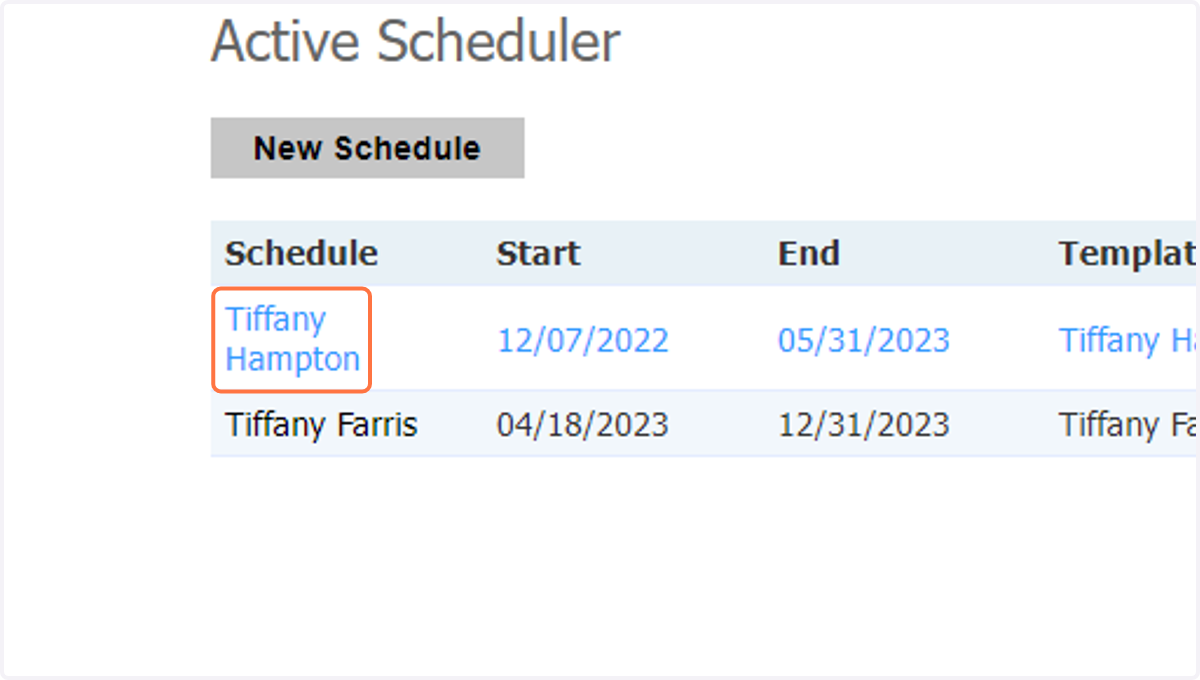
Task: Click the Active Scheduler page heading
Action: click(x=416, y=42)
